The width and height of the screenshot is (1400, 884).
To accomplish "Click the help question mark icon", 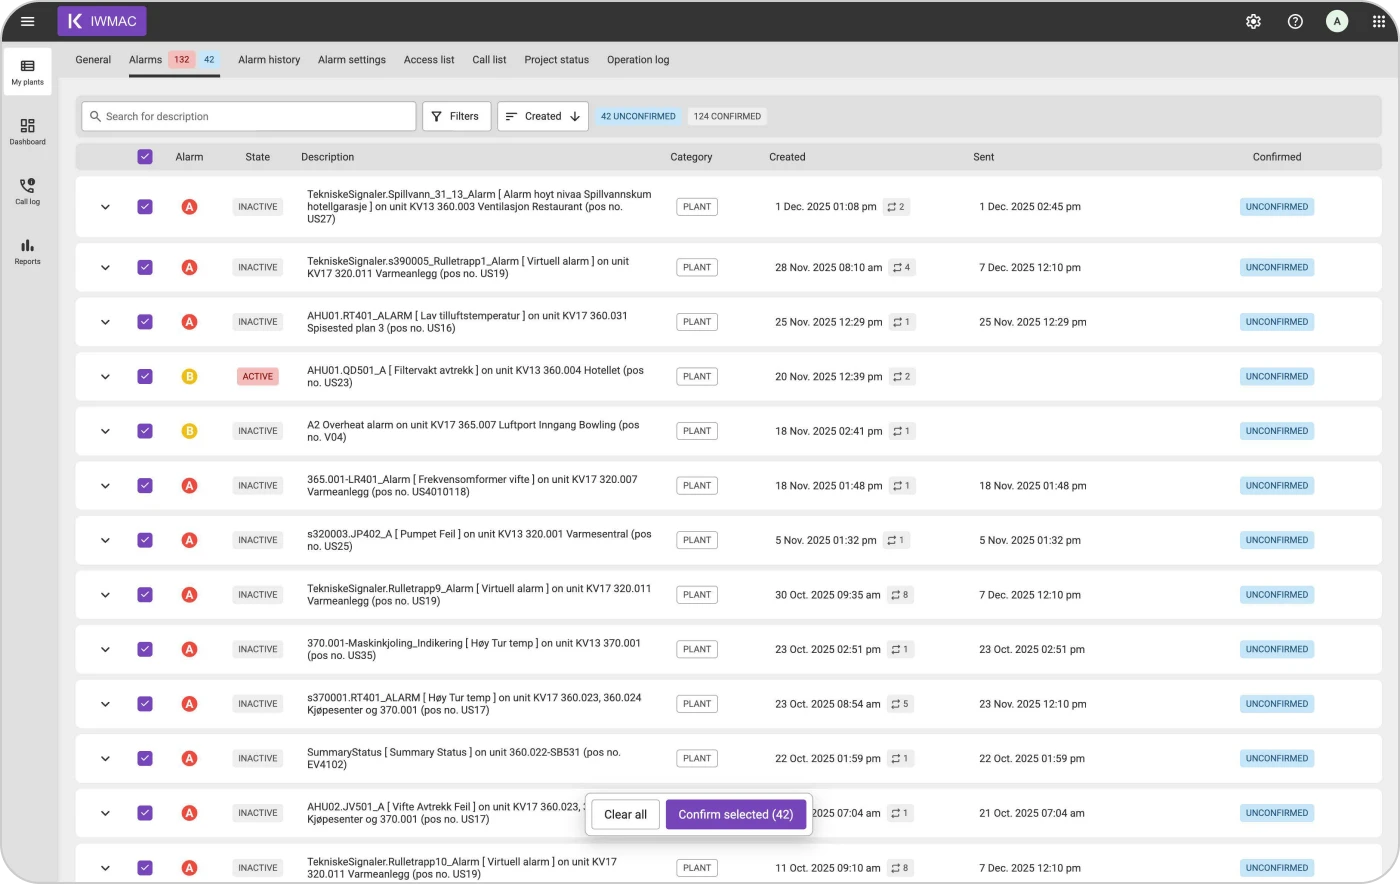I will click(1295, 21).
